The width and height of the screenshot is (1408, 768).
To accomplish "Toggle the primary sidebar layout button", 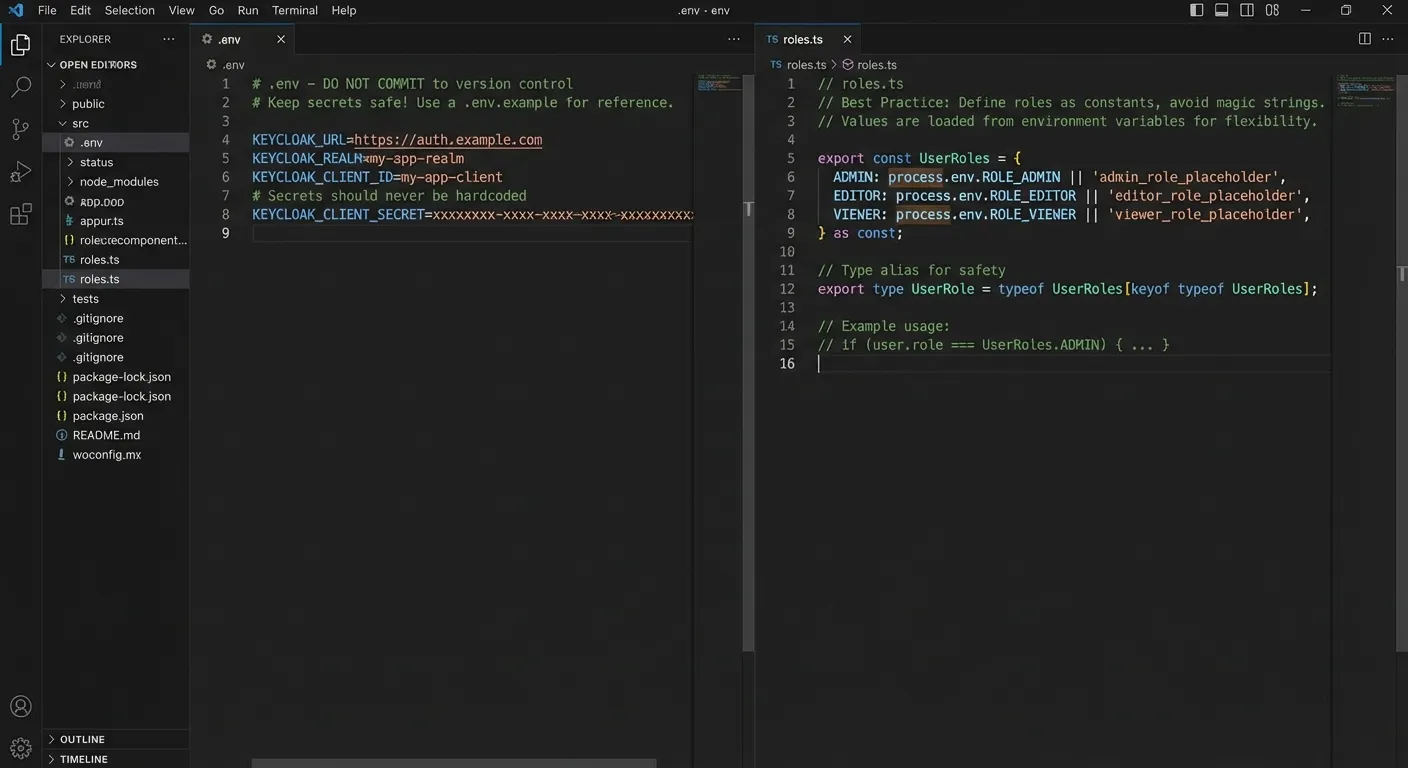I will (1196, 10).
